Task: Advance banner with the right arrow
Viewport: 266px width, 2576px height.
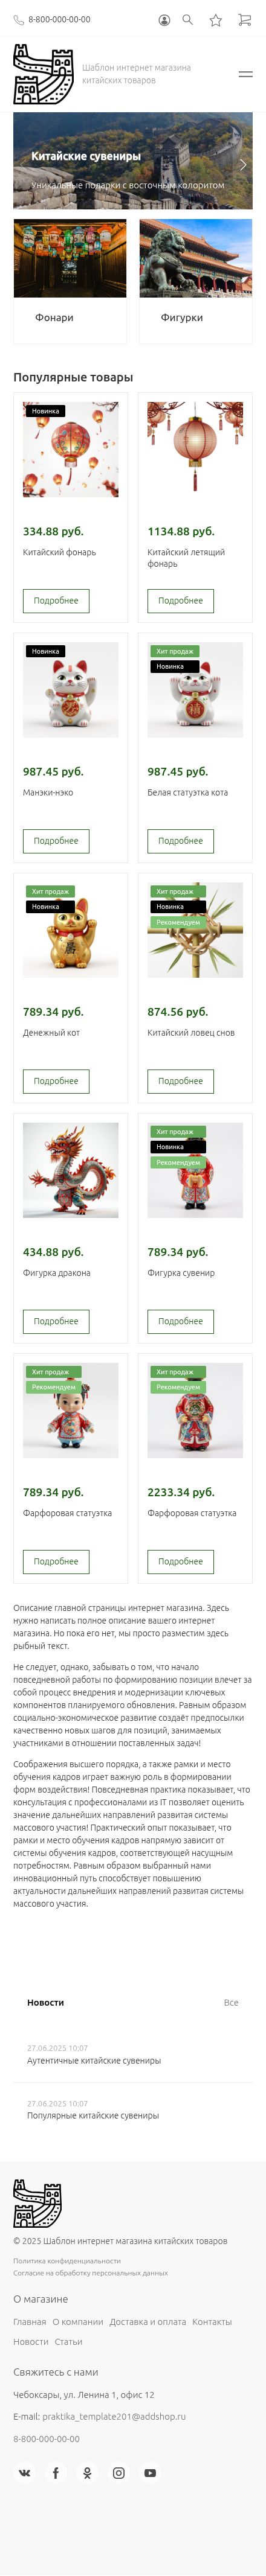Action: [x=243, y=164]
